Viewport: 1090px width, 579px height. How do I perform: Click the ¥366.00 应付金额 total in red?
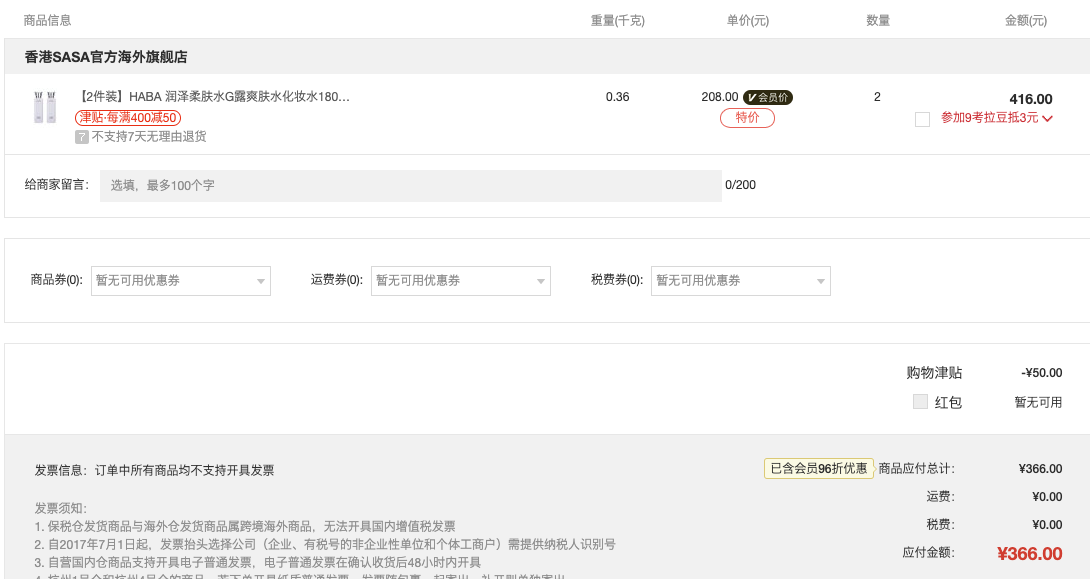click(x=1030, y=554)
